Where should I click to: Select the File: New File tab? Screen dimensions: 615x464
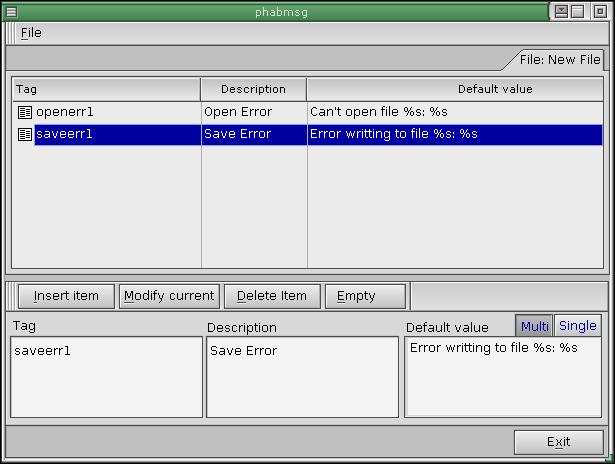(559, 60)
